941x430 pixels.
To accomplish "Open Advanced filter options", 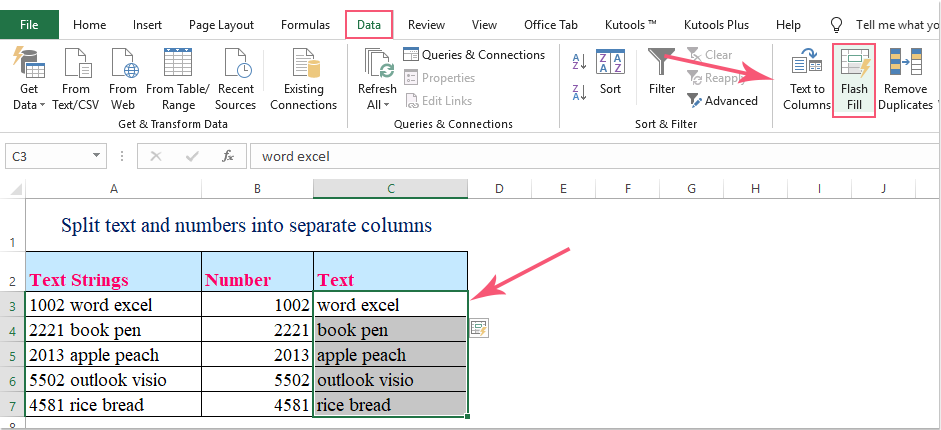I will point(722,100).
